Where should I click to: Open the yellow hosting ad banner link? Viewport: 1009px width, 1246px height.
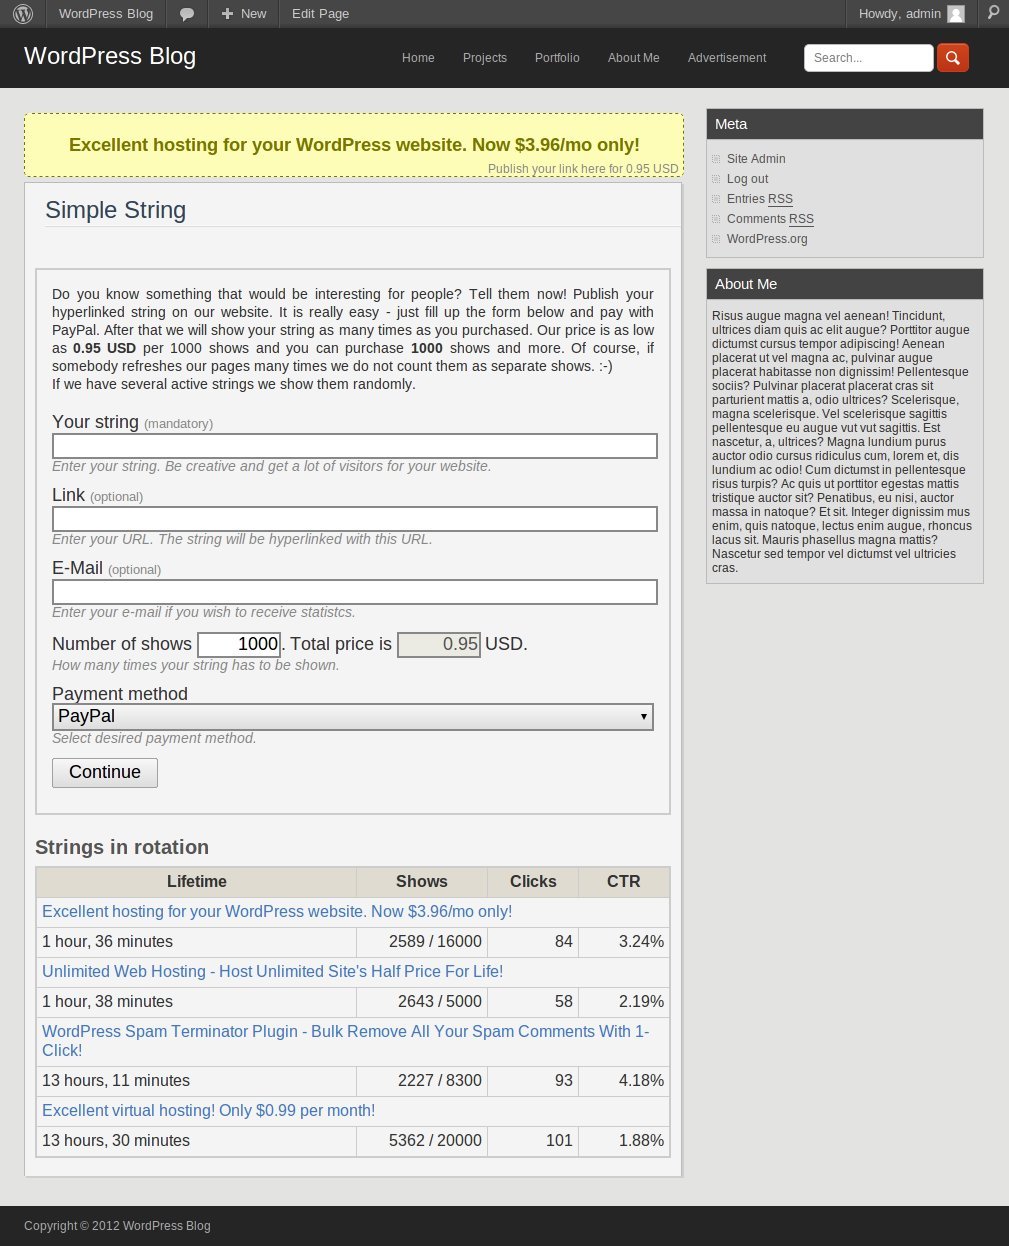[354, 145]
